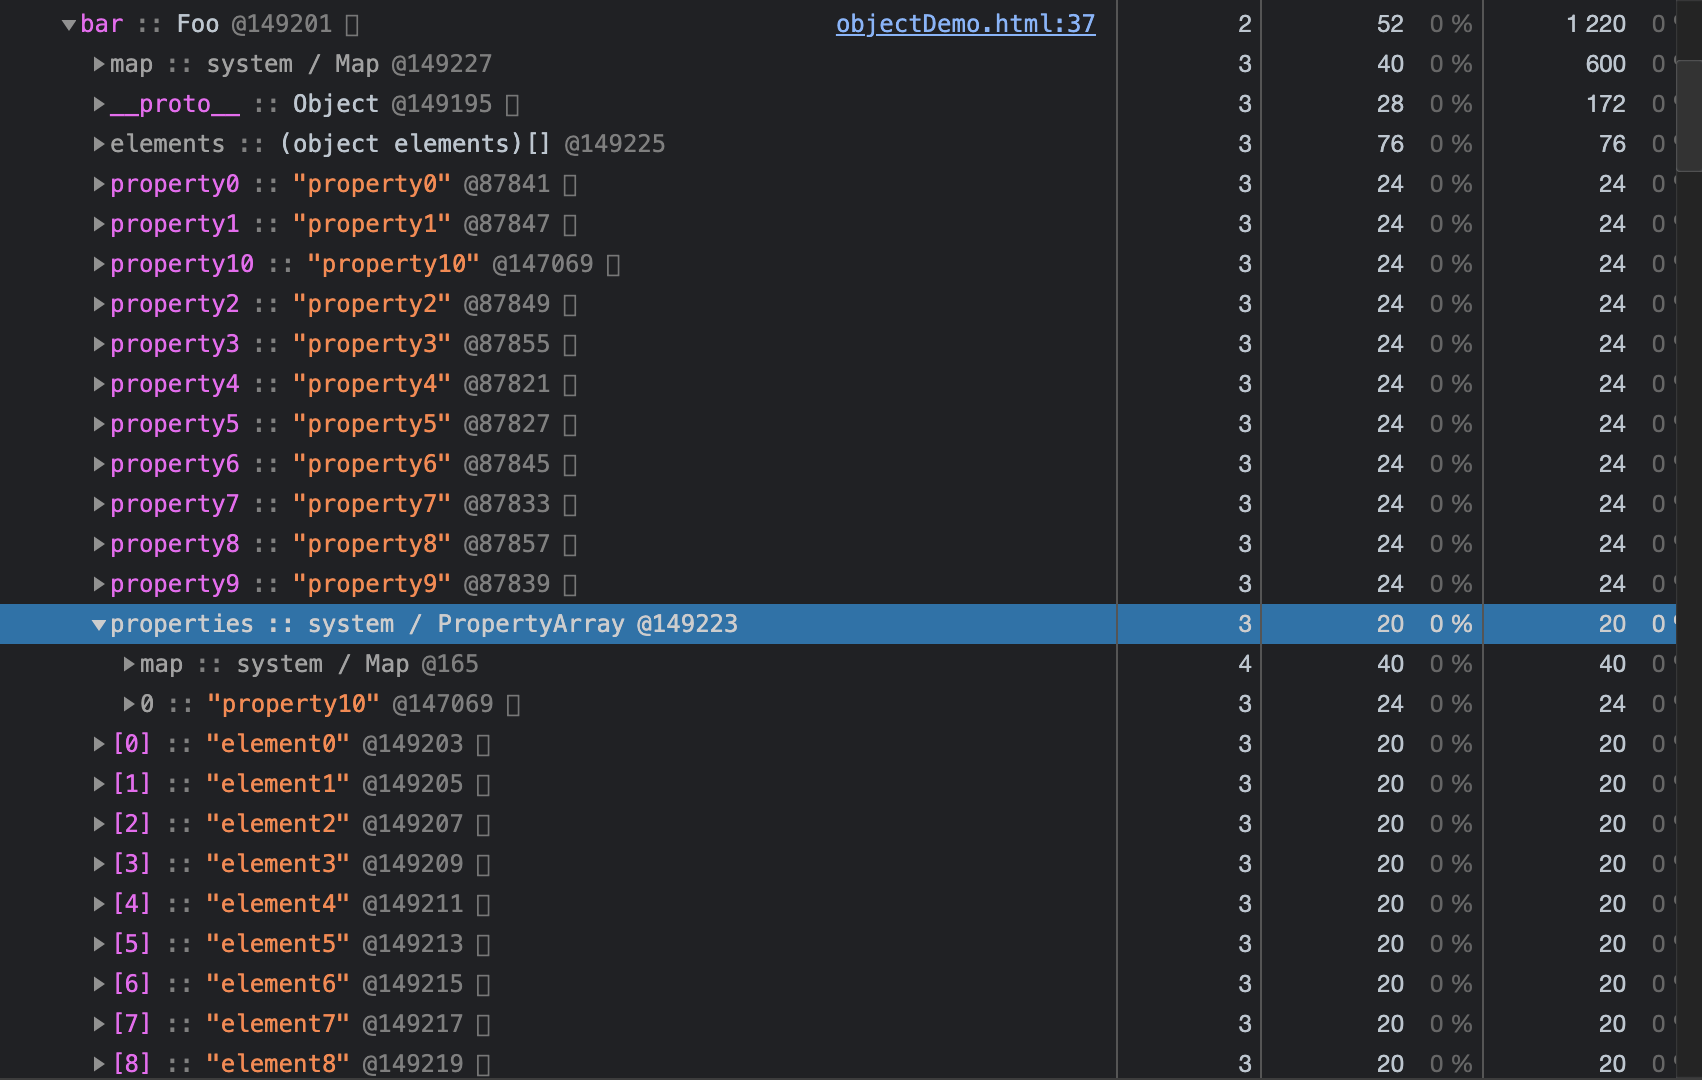Expand the map :: system / Map @165 row
Image resolution: width=1702 pixels, height=1080 pixels.
pyautogui.click(x=129, y=664)
